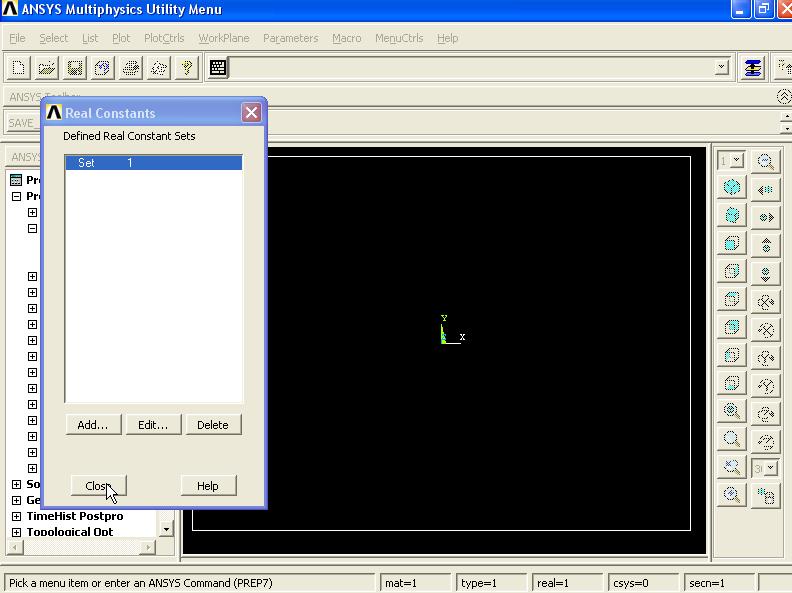This screenshot has width=792, height=593.
Task: Select Set 1 in real constant list
Action: pyautogui.click(x=154, y=163)
